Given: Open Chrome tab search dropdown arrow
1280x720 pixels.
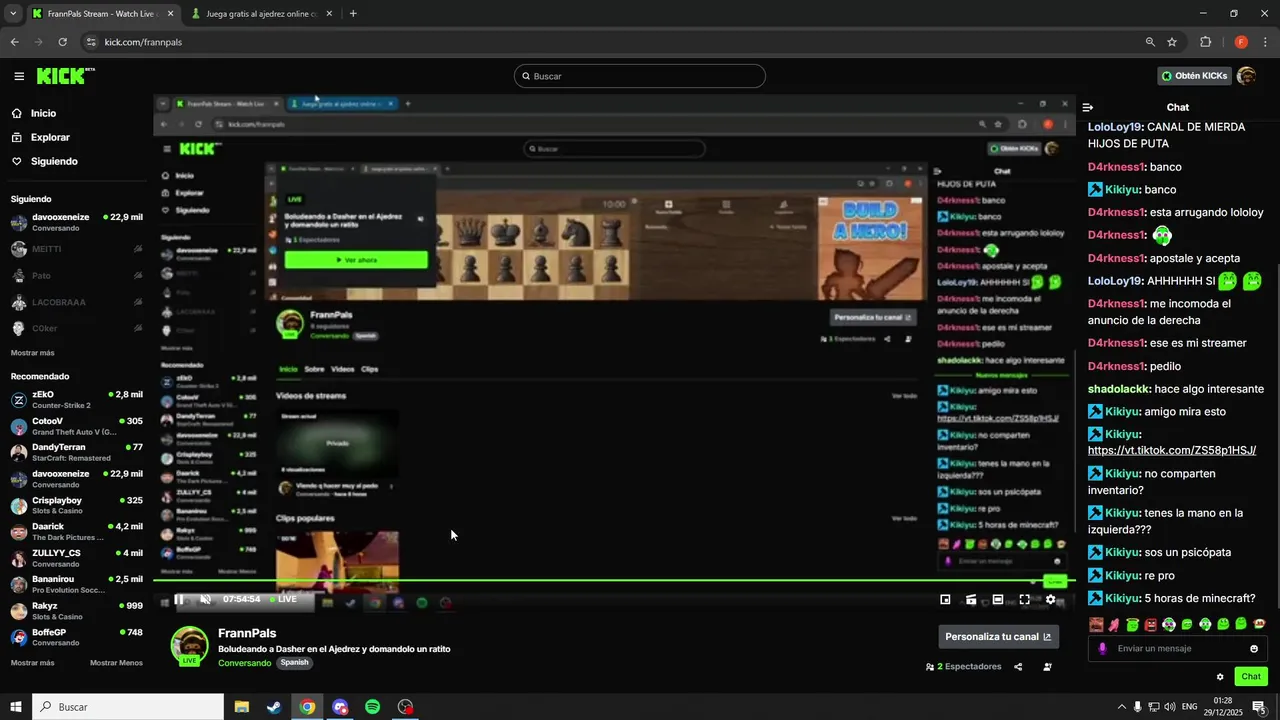Looking at the screenshot, I should (x=13, y=14).
